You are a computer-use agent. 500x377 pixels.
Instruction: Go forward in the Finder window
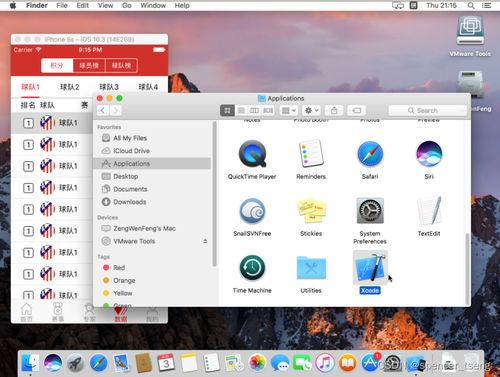coord(115,110)
